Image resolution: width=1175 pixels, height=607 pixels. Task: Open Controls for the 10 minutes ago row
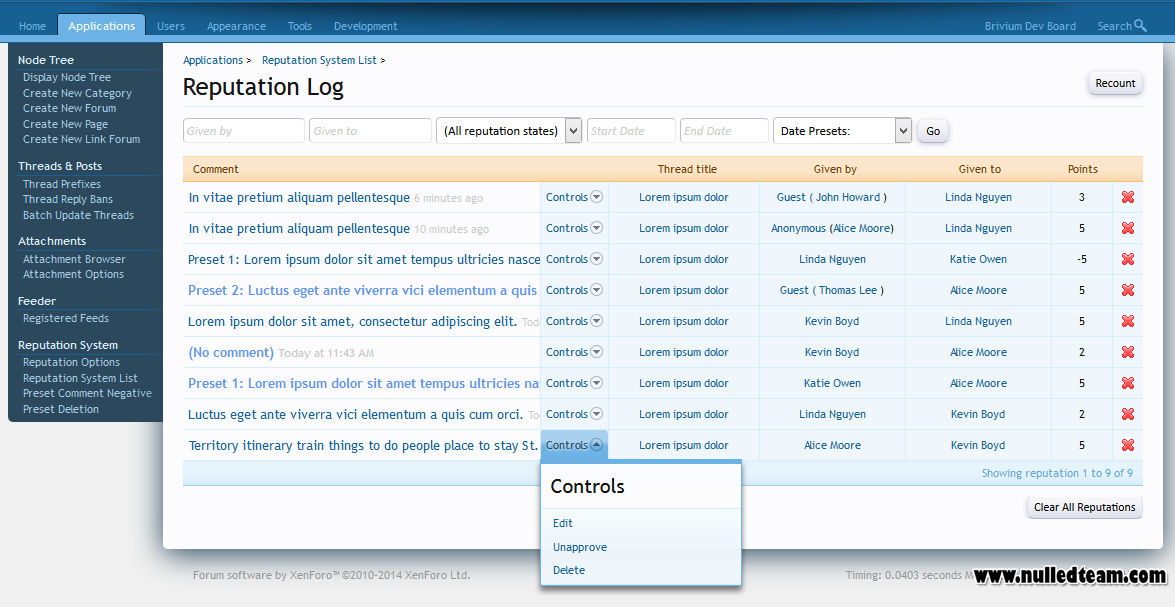pos(574,228)
